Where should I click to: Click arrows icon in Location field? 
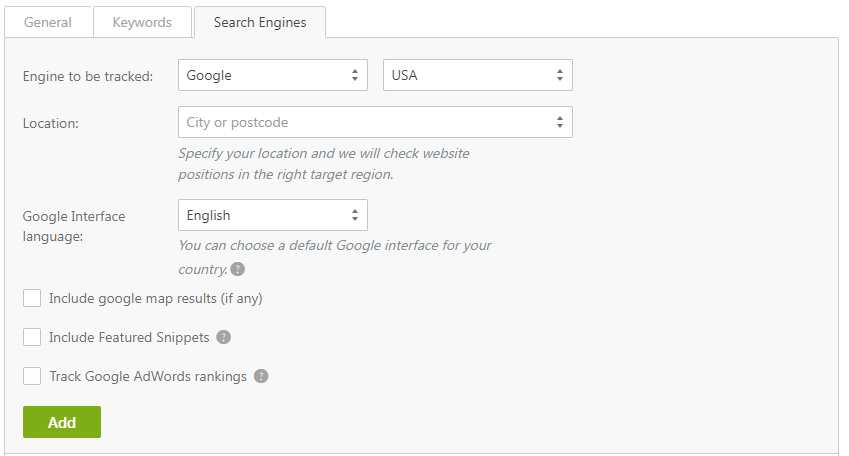pyautogui.click(x=560, y=122)
